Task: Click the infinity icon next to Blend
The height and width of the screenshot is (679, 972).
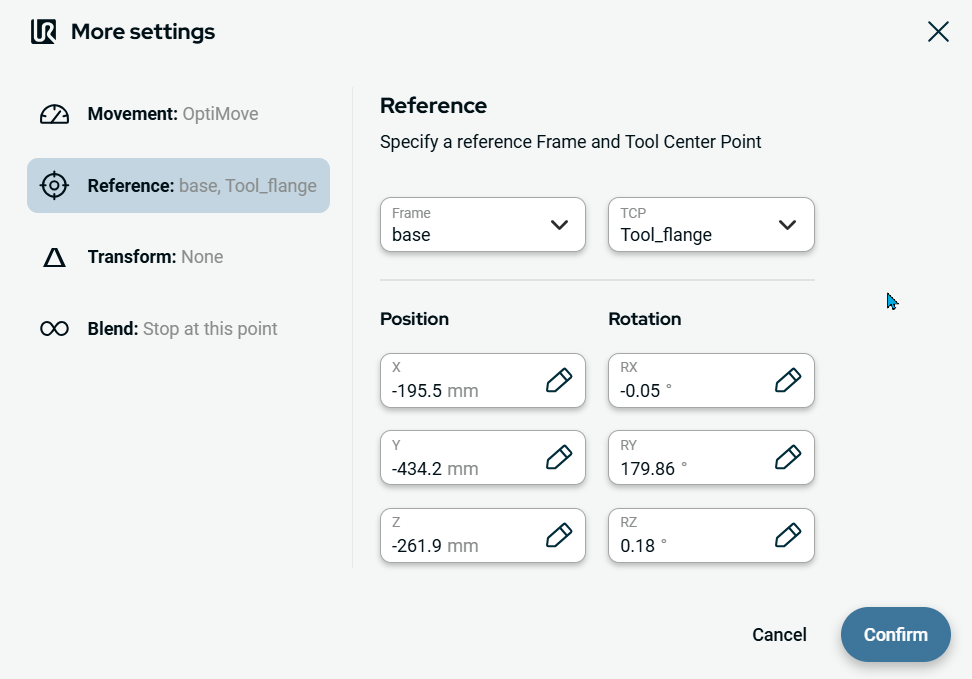Action: tap(54, 329)
